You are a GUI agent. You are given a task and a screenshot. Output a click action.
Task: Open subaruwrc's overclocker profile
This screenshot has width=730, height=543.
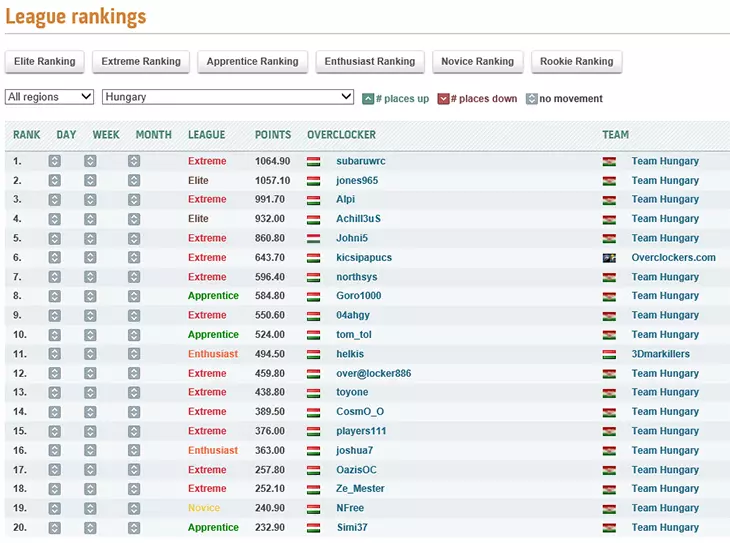pos(361,161)
